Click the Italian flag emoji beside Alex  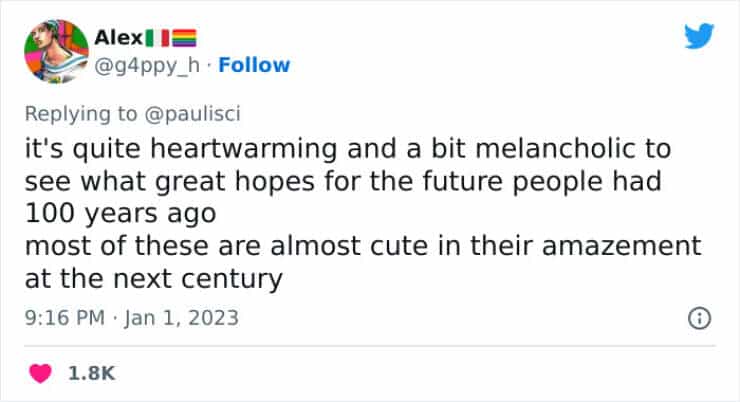(156, 39)
